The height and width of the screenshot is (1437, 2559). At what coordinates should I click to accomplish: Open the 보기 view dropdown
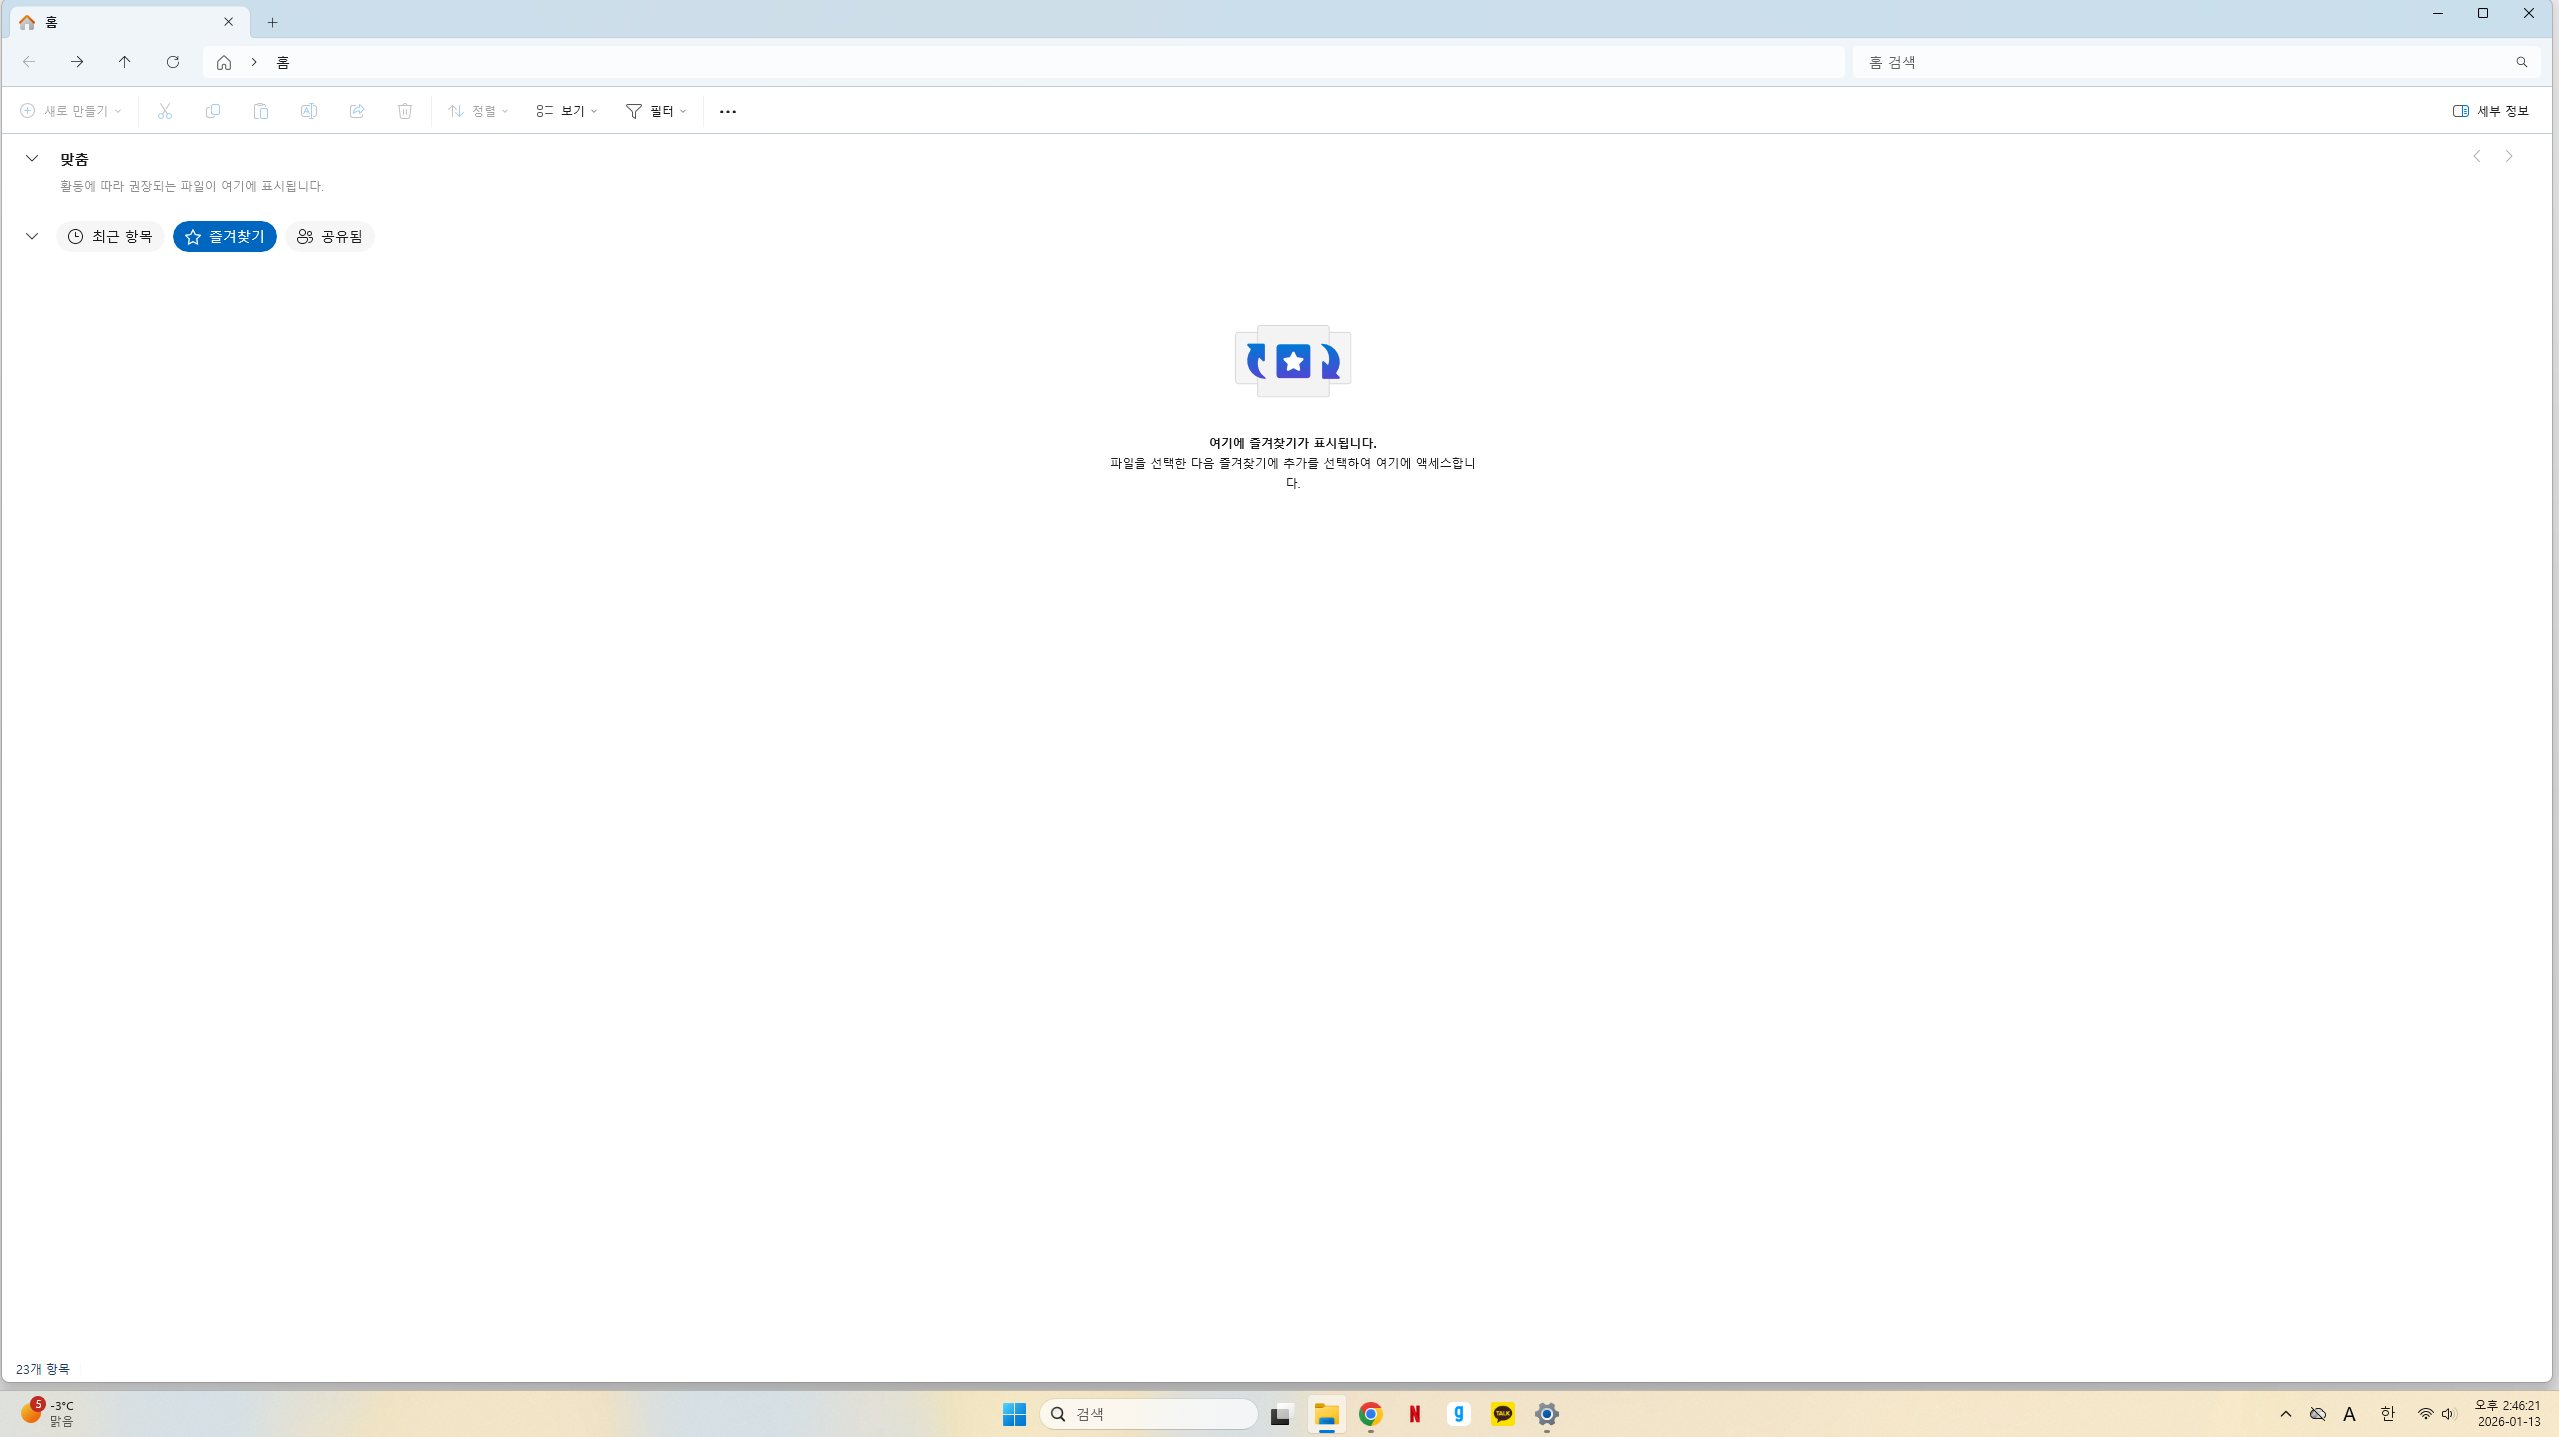(x=566, y=111)
